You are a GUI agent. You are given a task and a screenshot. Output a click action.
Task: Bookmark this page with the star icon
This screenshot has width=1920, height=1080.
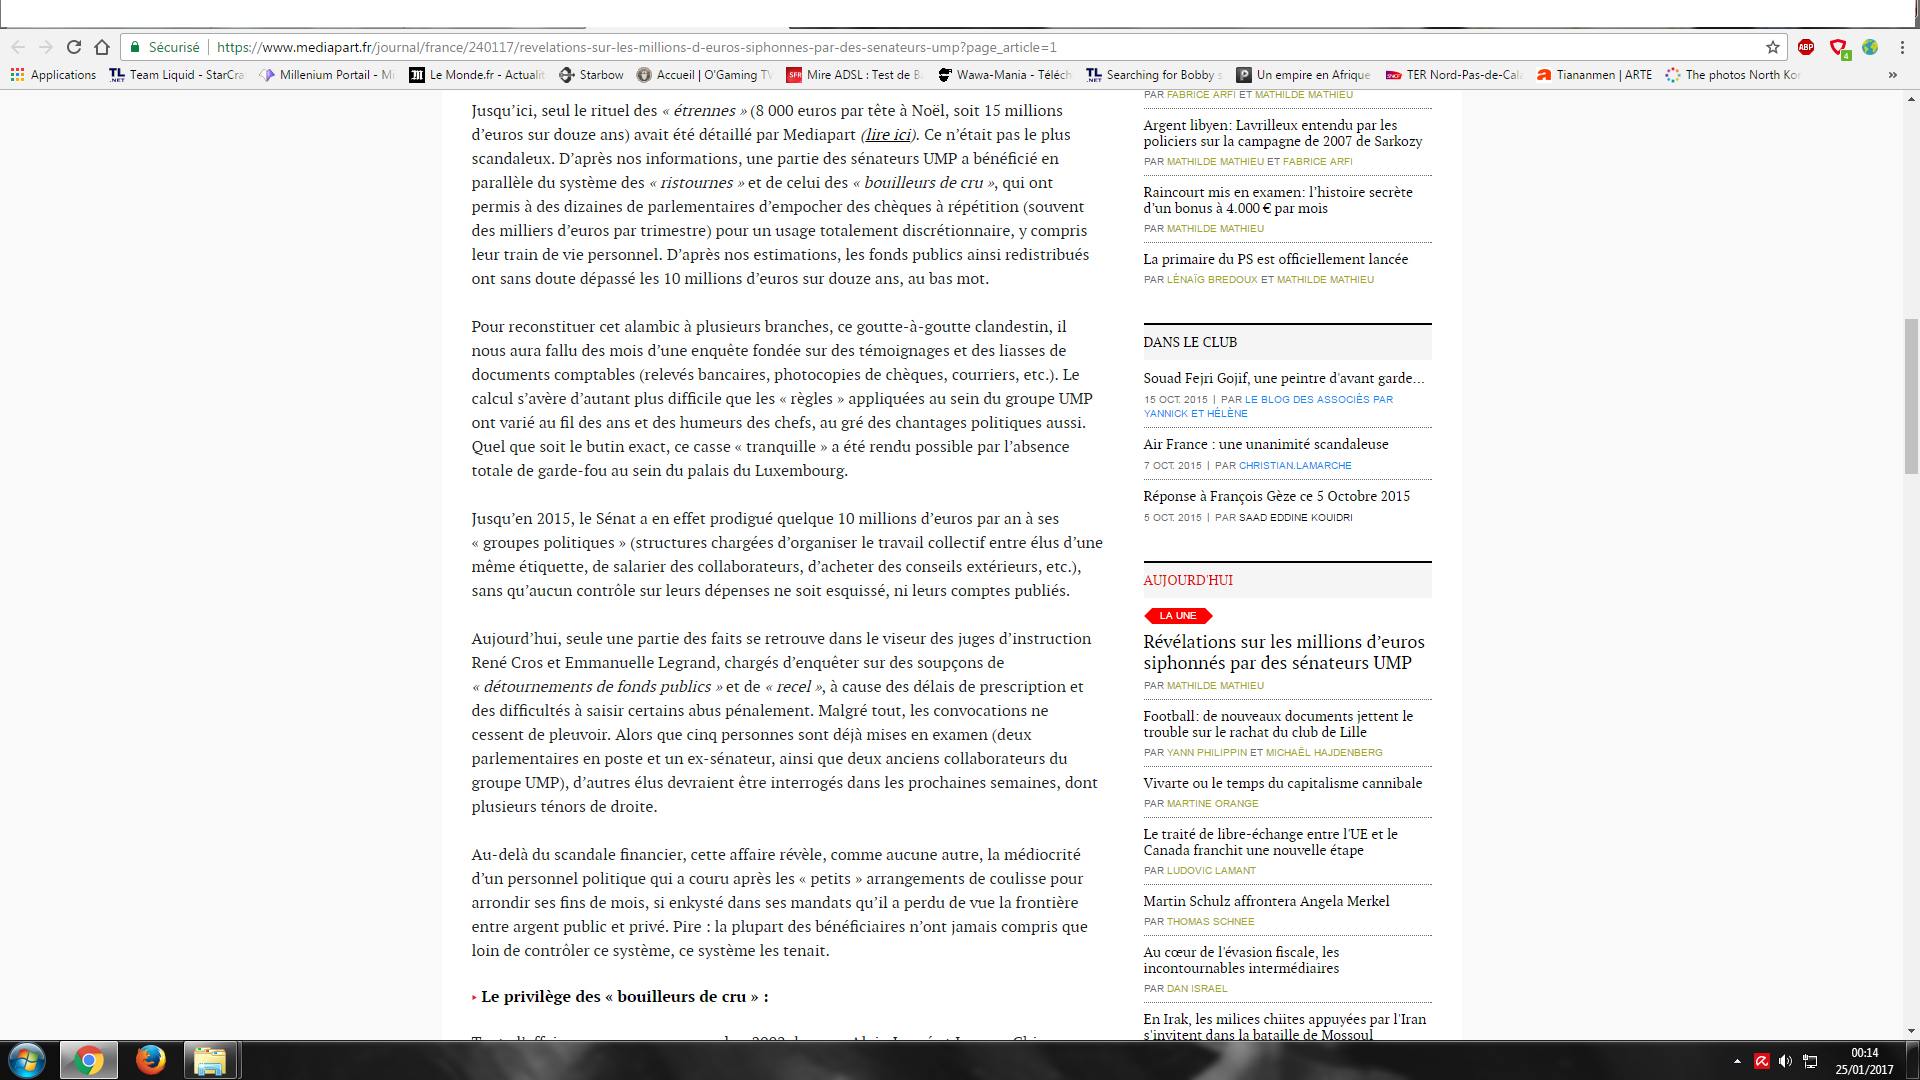[x=1773, y=47]
